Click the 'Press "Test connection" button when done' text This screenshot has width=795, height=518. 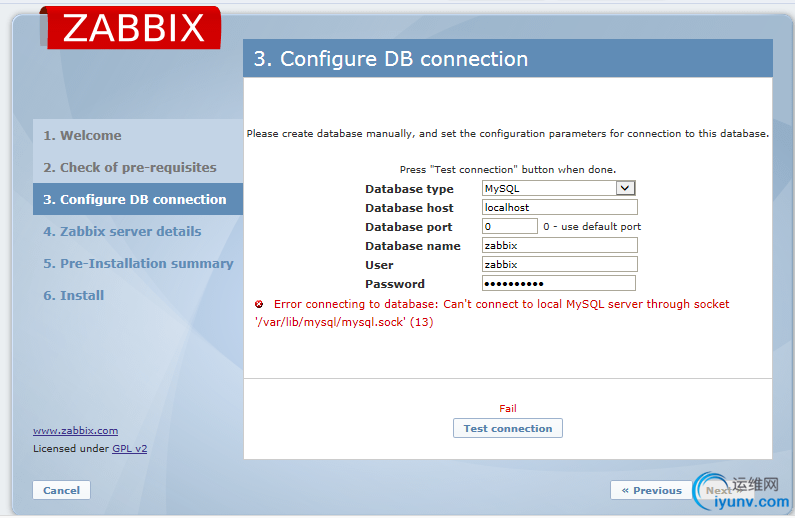(508, 169)
